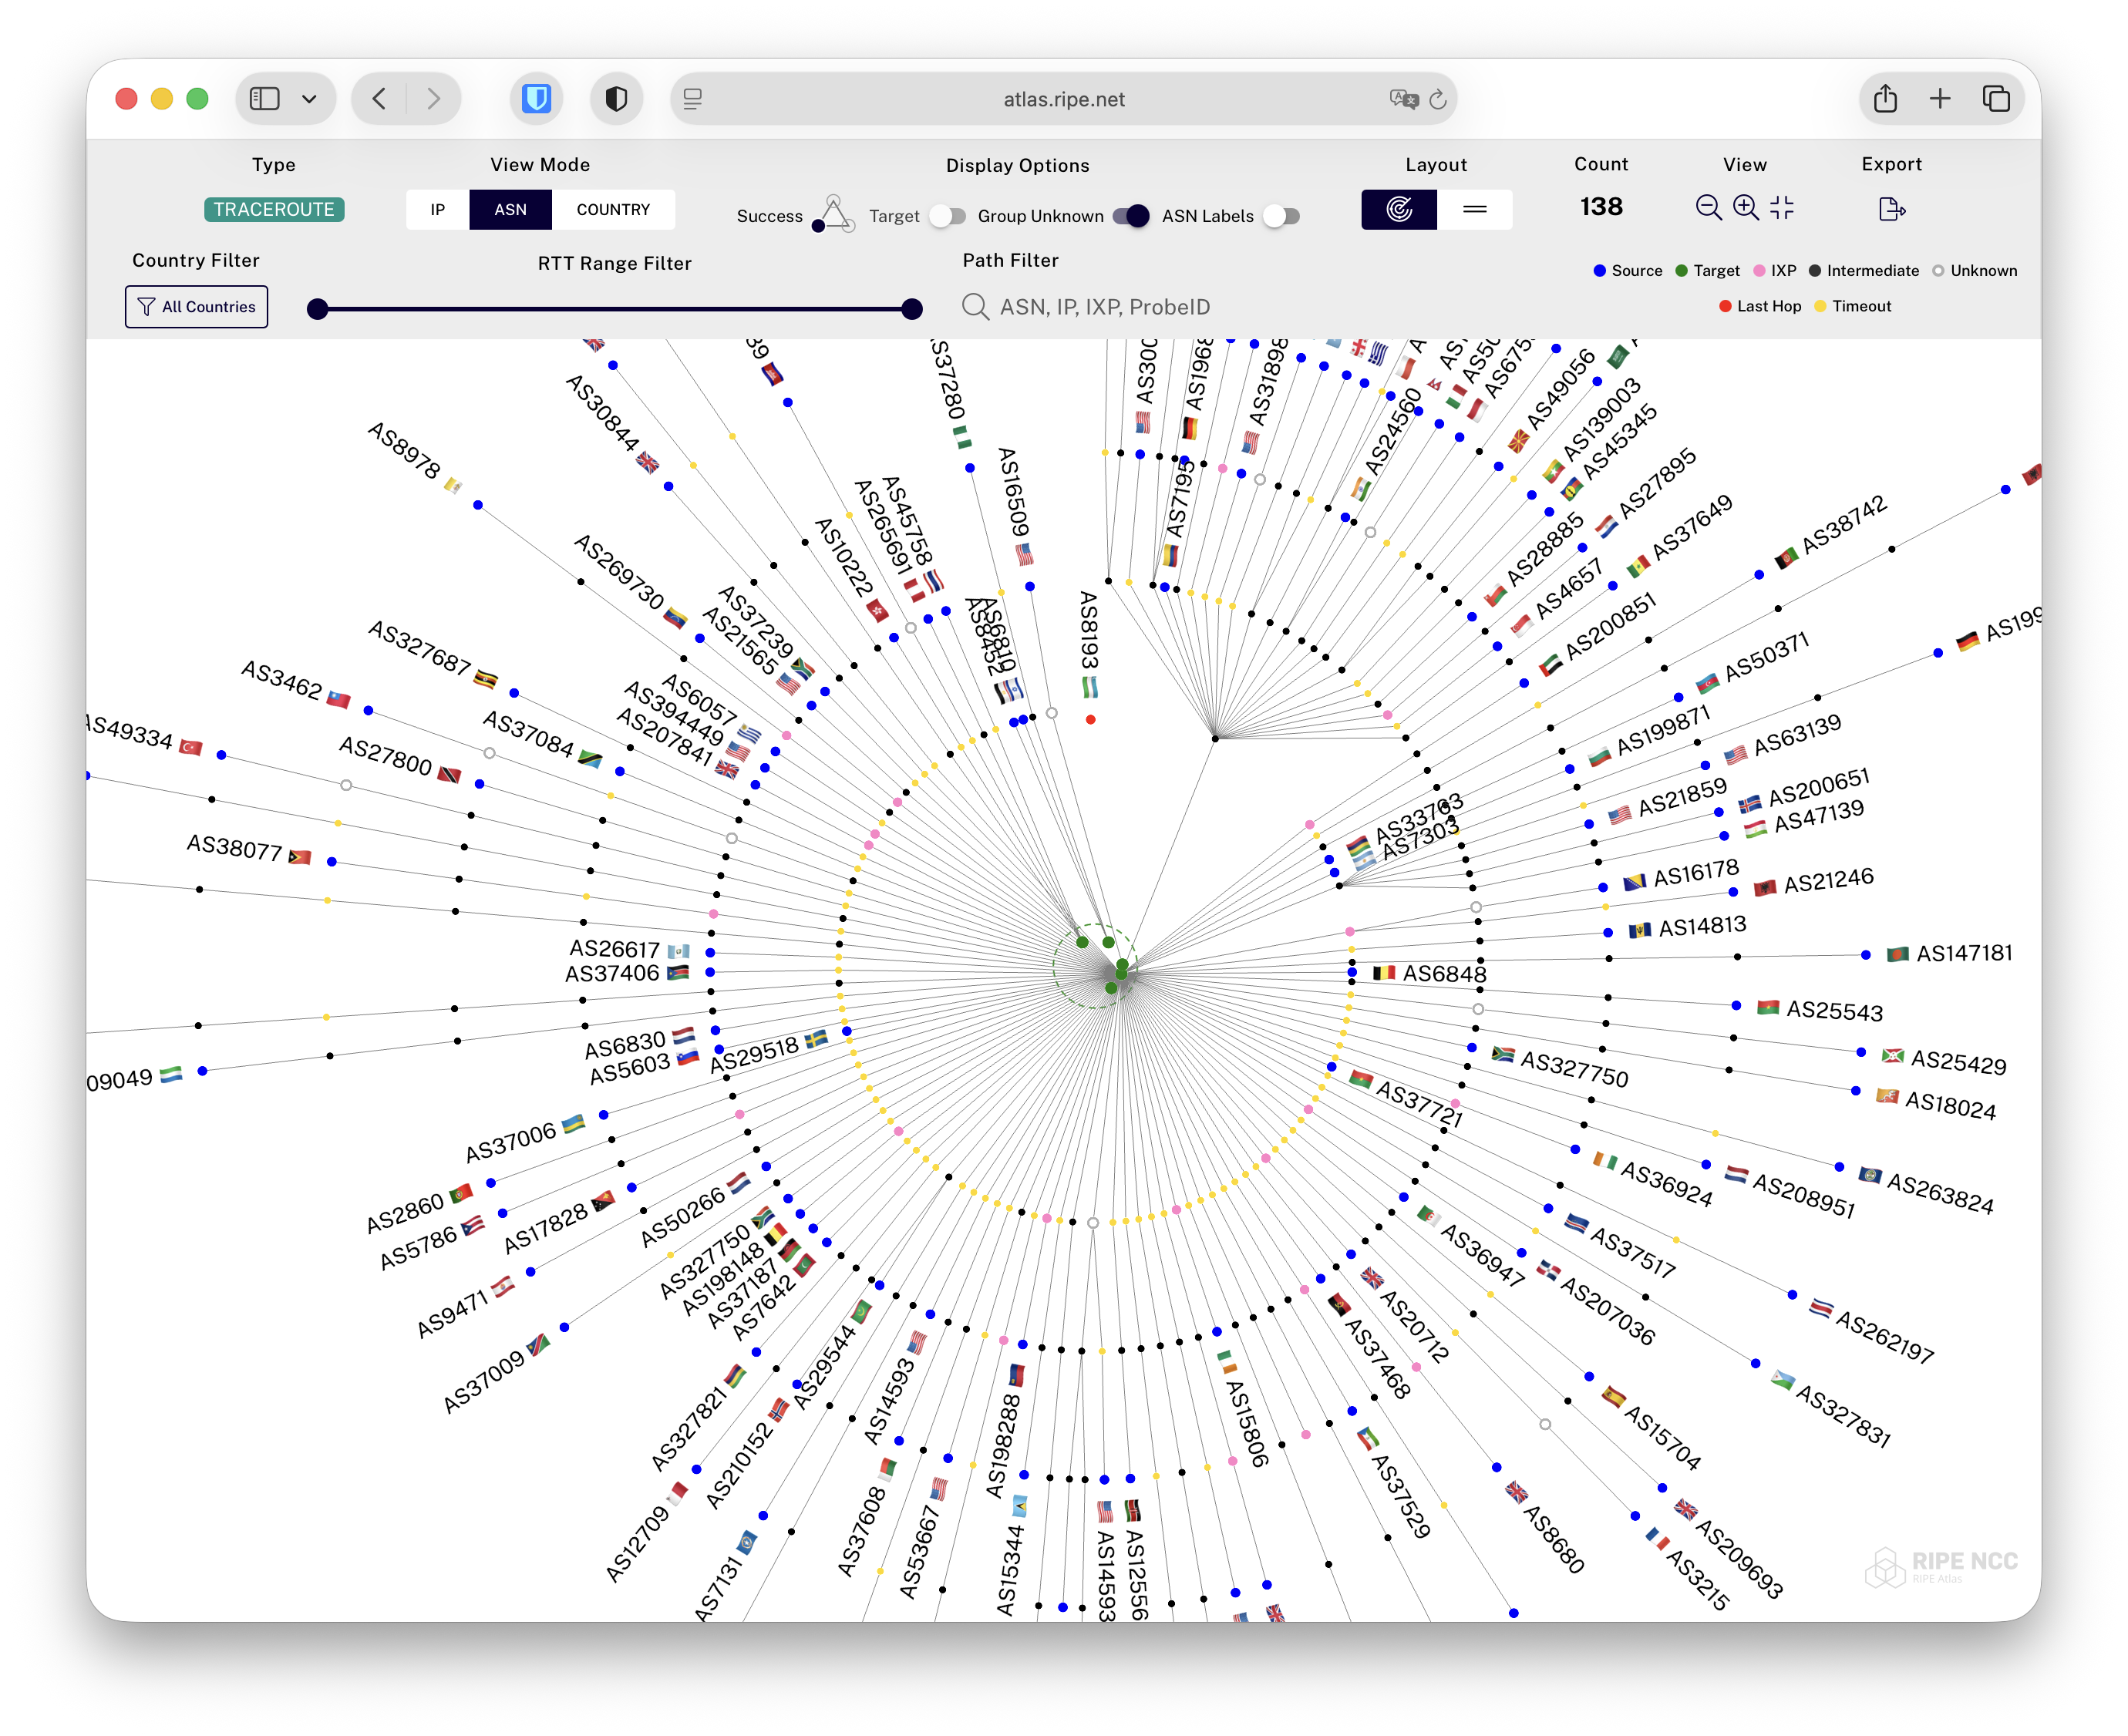This screenshot has height=1736, width=2128.
Task: Click the zoom in magnifier icon
Action: (1746, 208)
